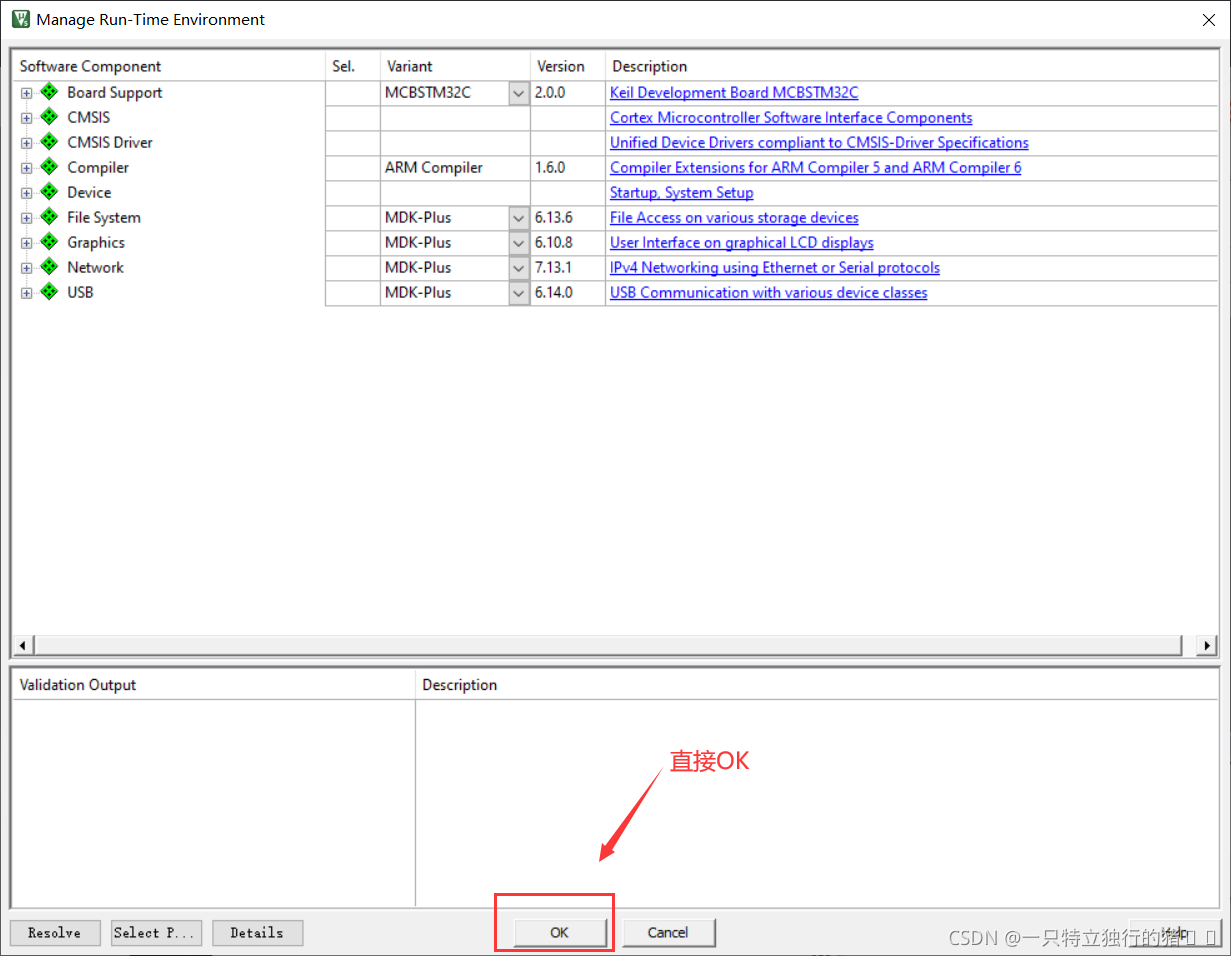Viewport: 1231px width, 956px height.
Task: Select the File System row label
Action: [104, 217]
